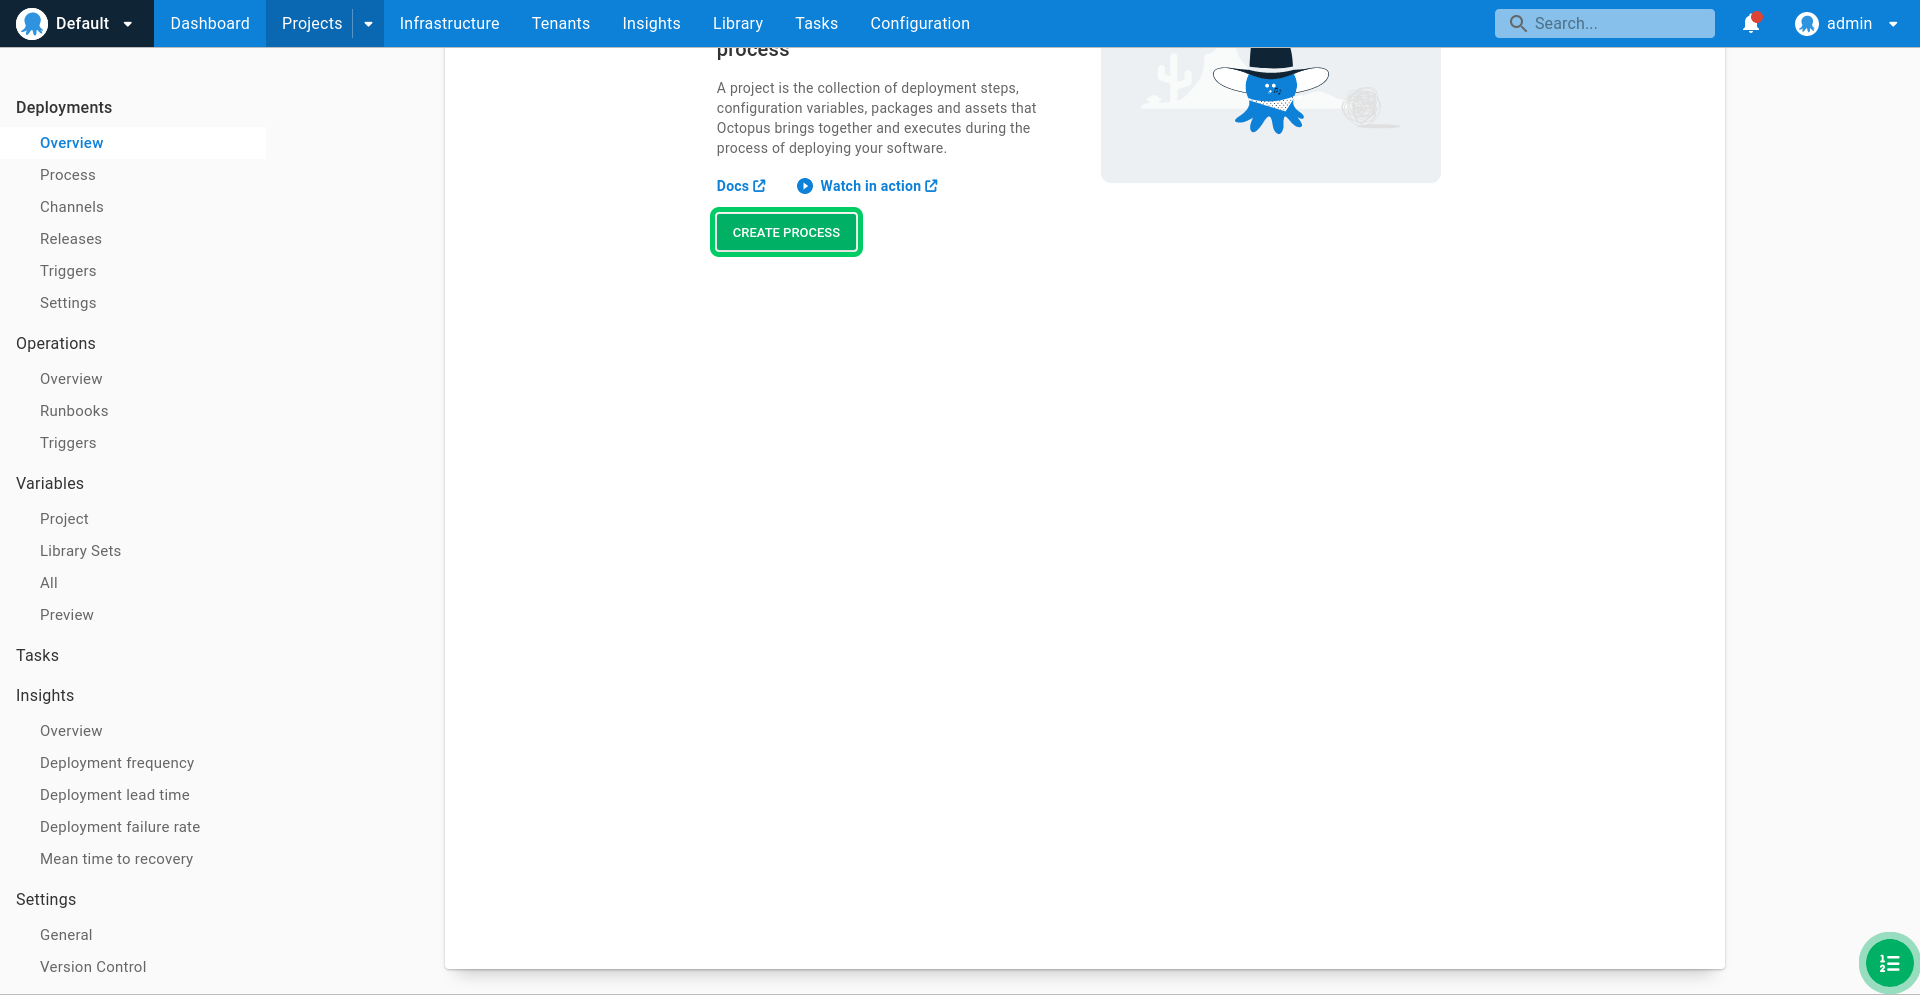The height and width of the screenshot is (995, 1920).
Task: Click the admin avatar icon
Action: [1806, 23]
